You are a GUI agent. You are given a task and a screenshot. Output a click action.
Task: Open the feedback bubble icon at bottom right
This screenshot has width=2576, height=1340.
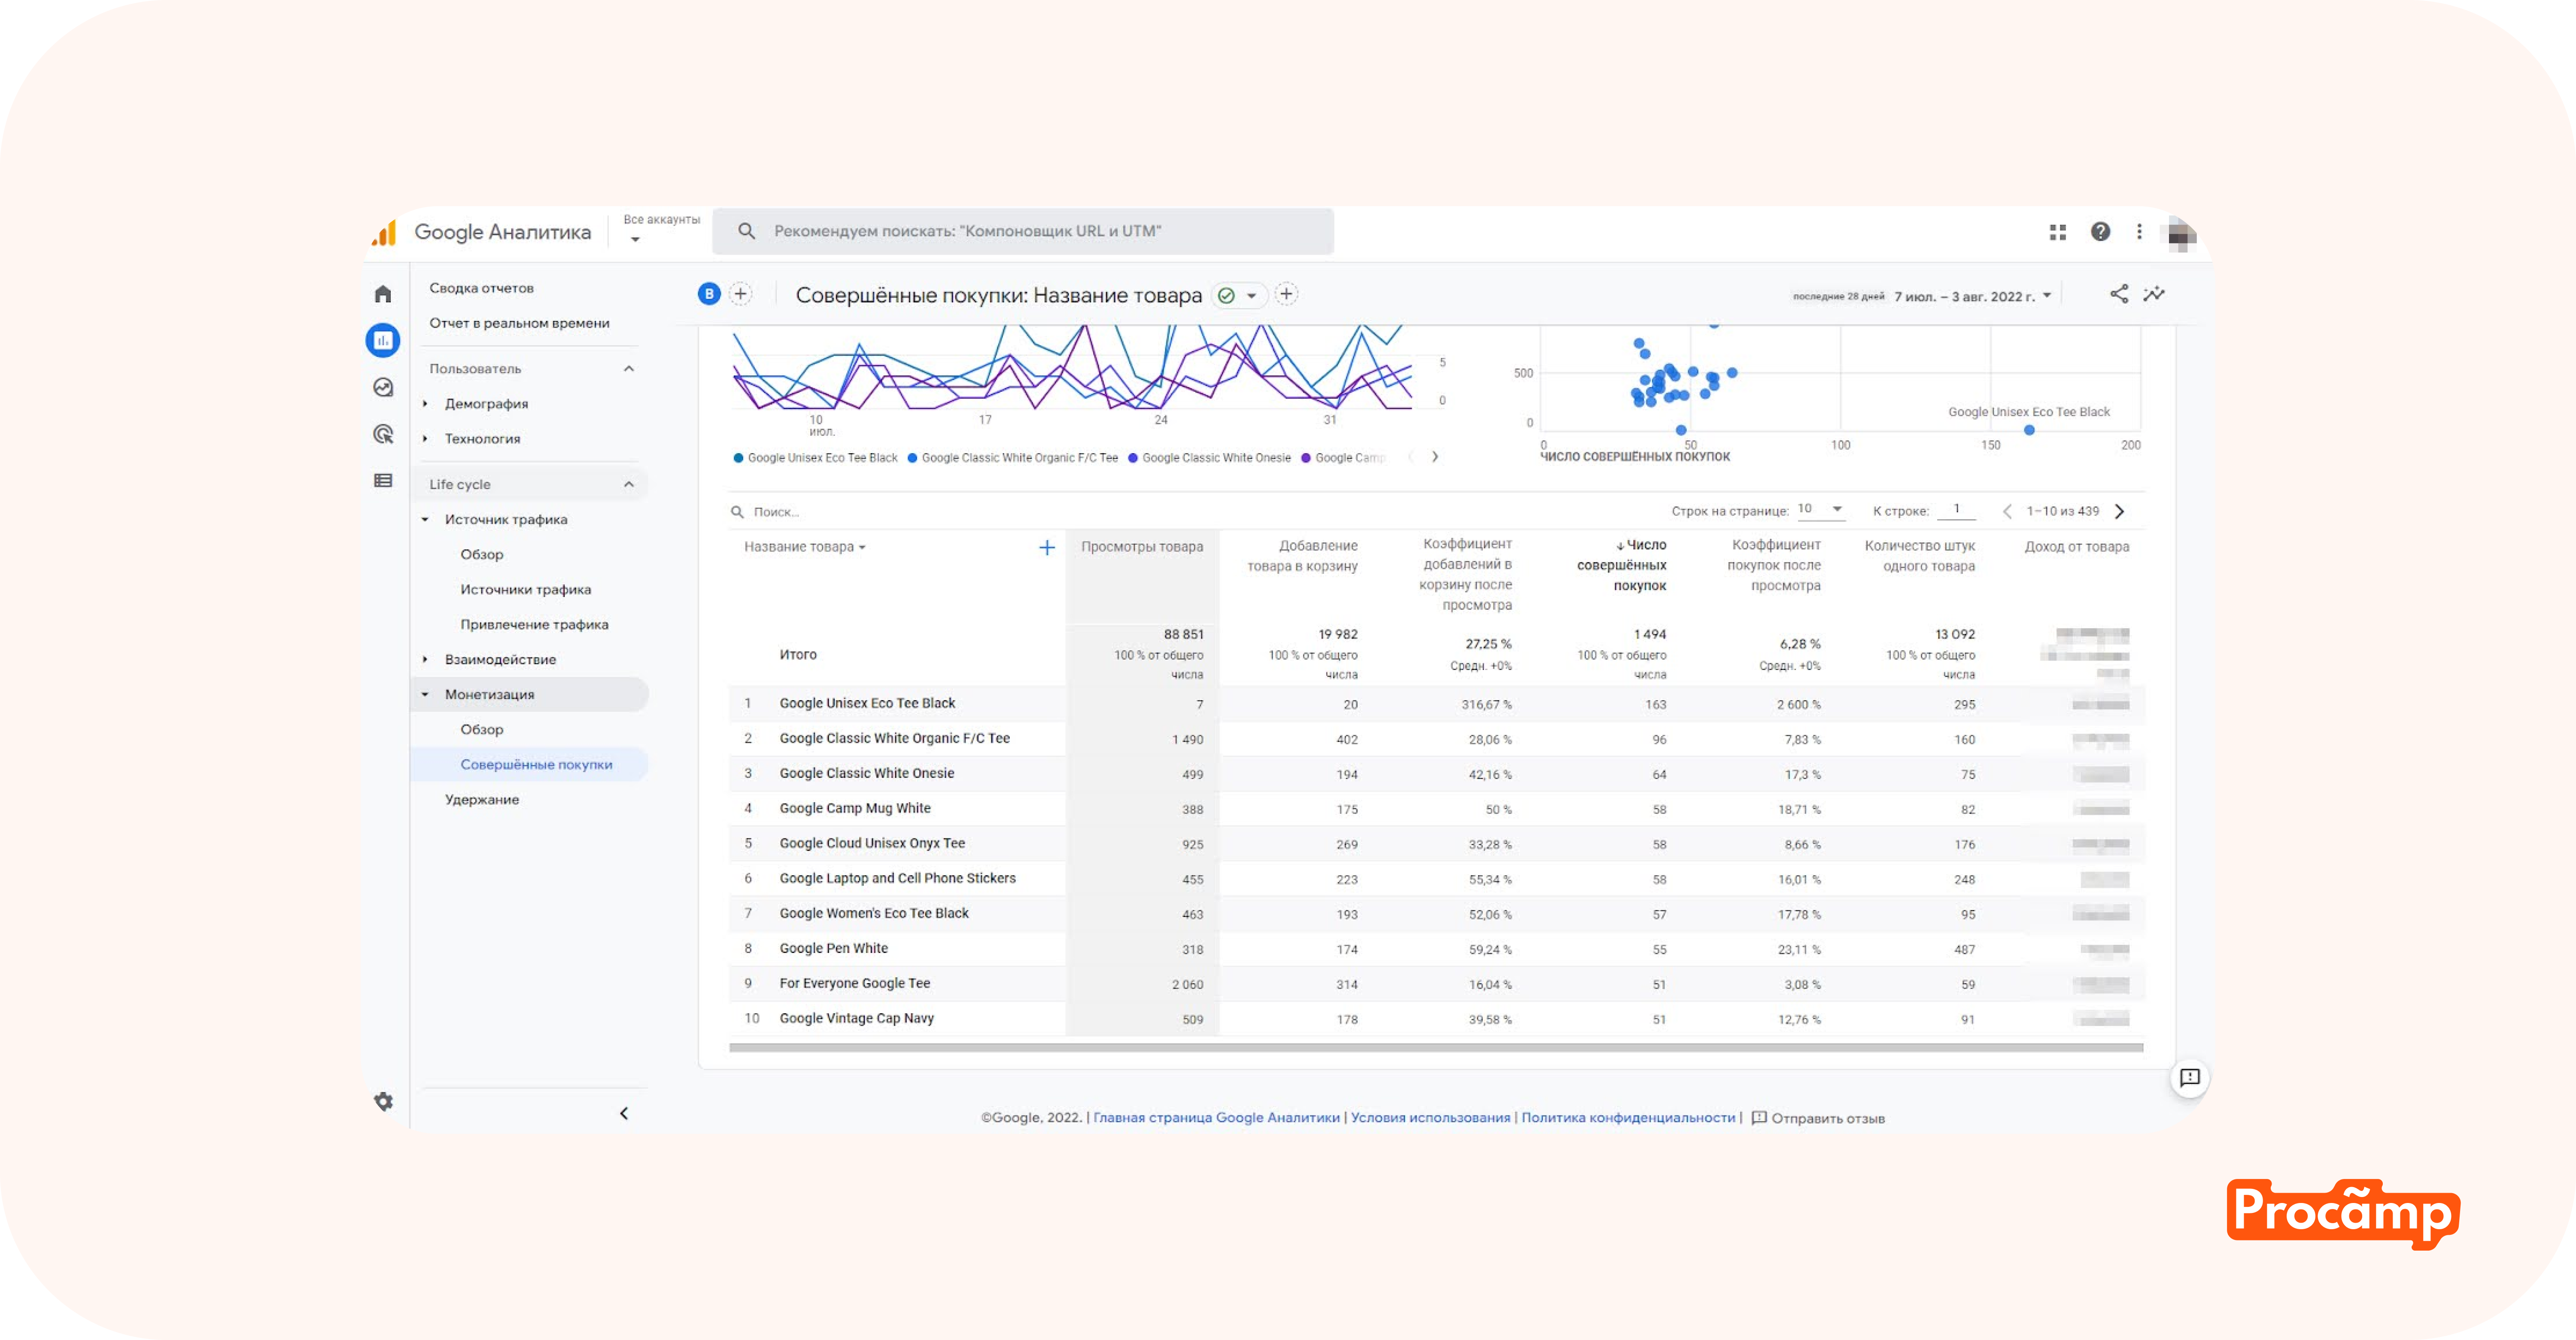click(x=2190, y=1077)
